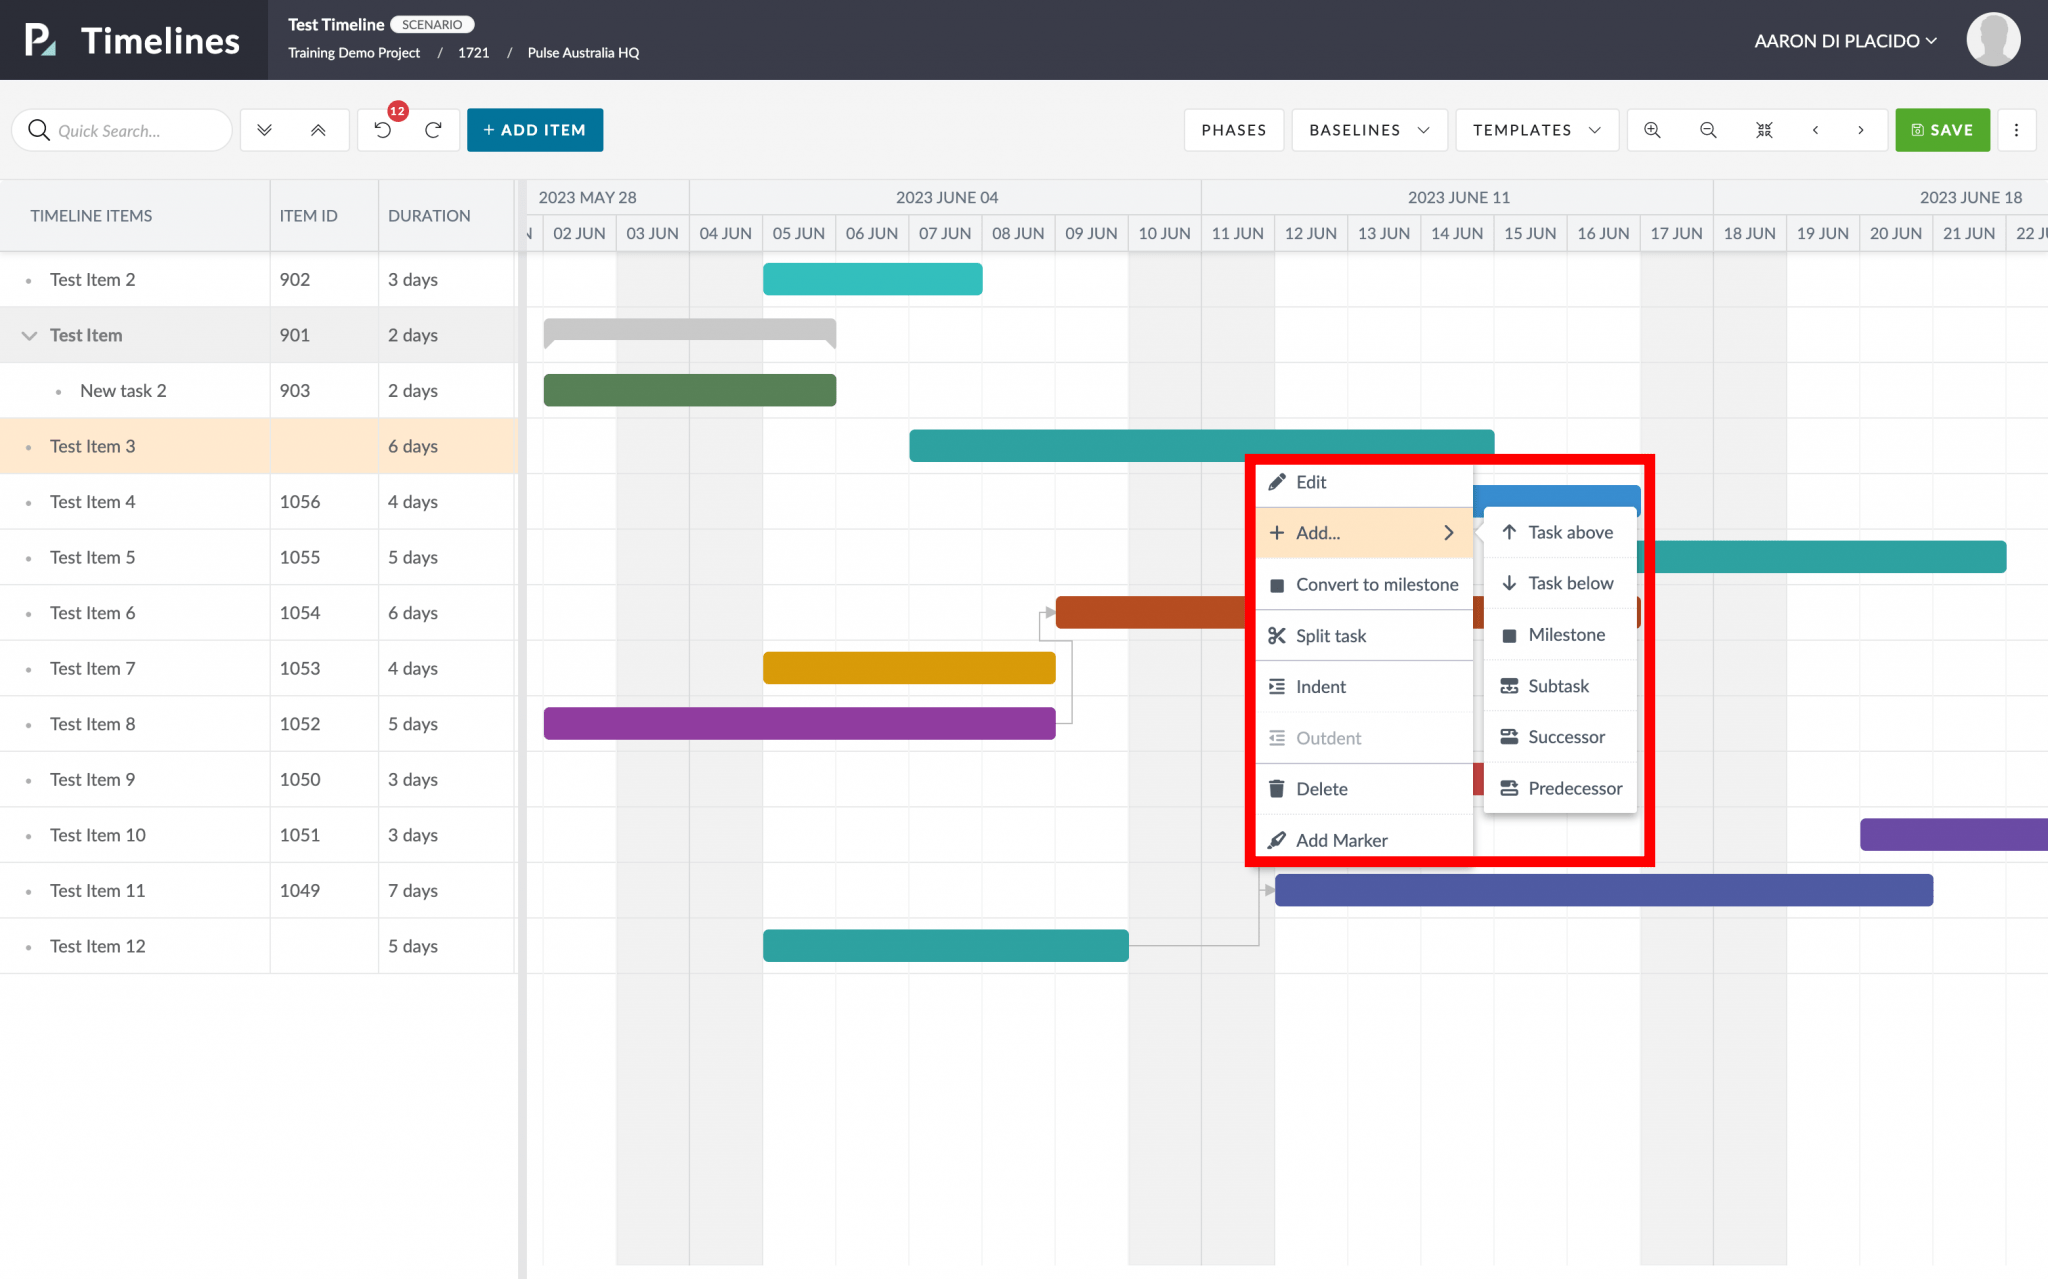Open the AARON DI PLACIDO account dropdown
Screen dimensions: 2048x1279
(1845, 40)
